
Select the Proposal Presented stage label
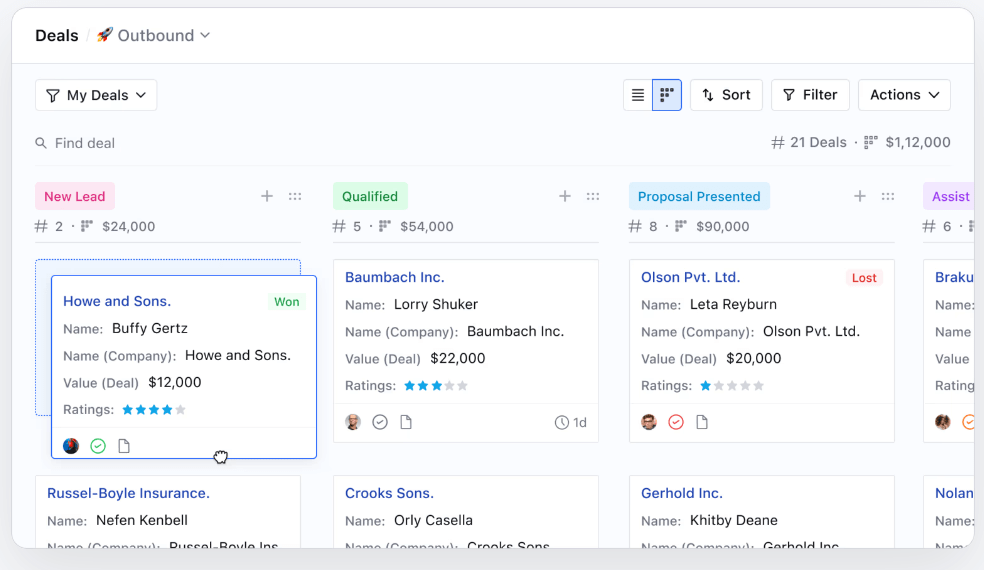[699, 196]
